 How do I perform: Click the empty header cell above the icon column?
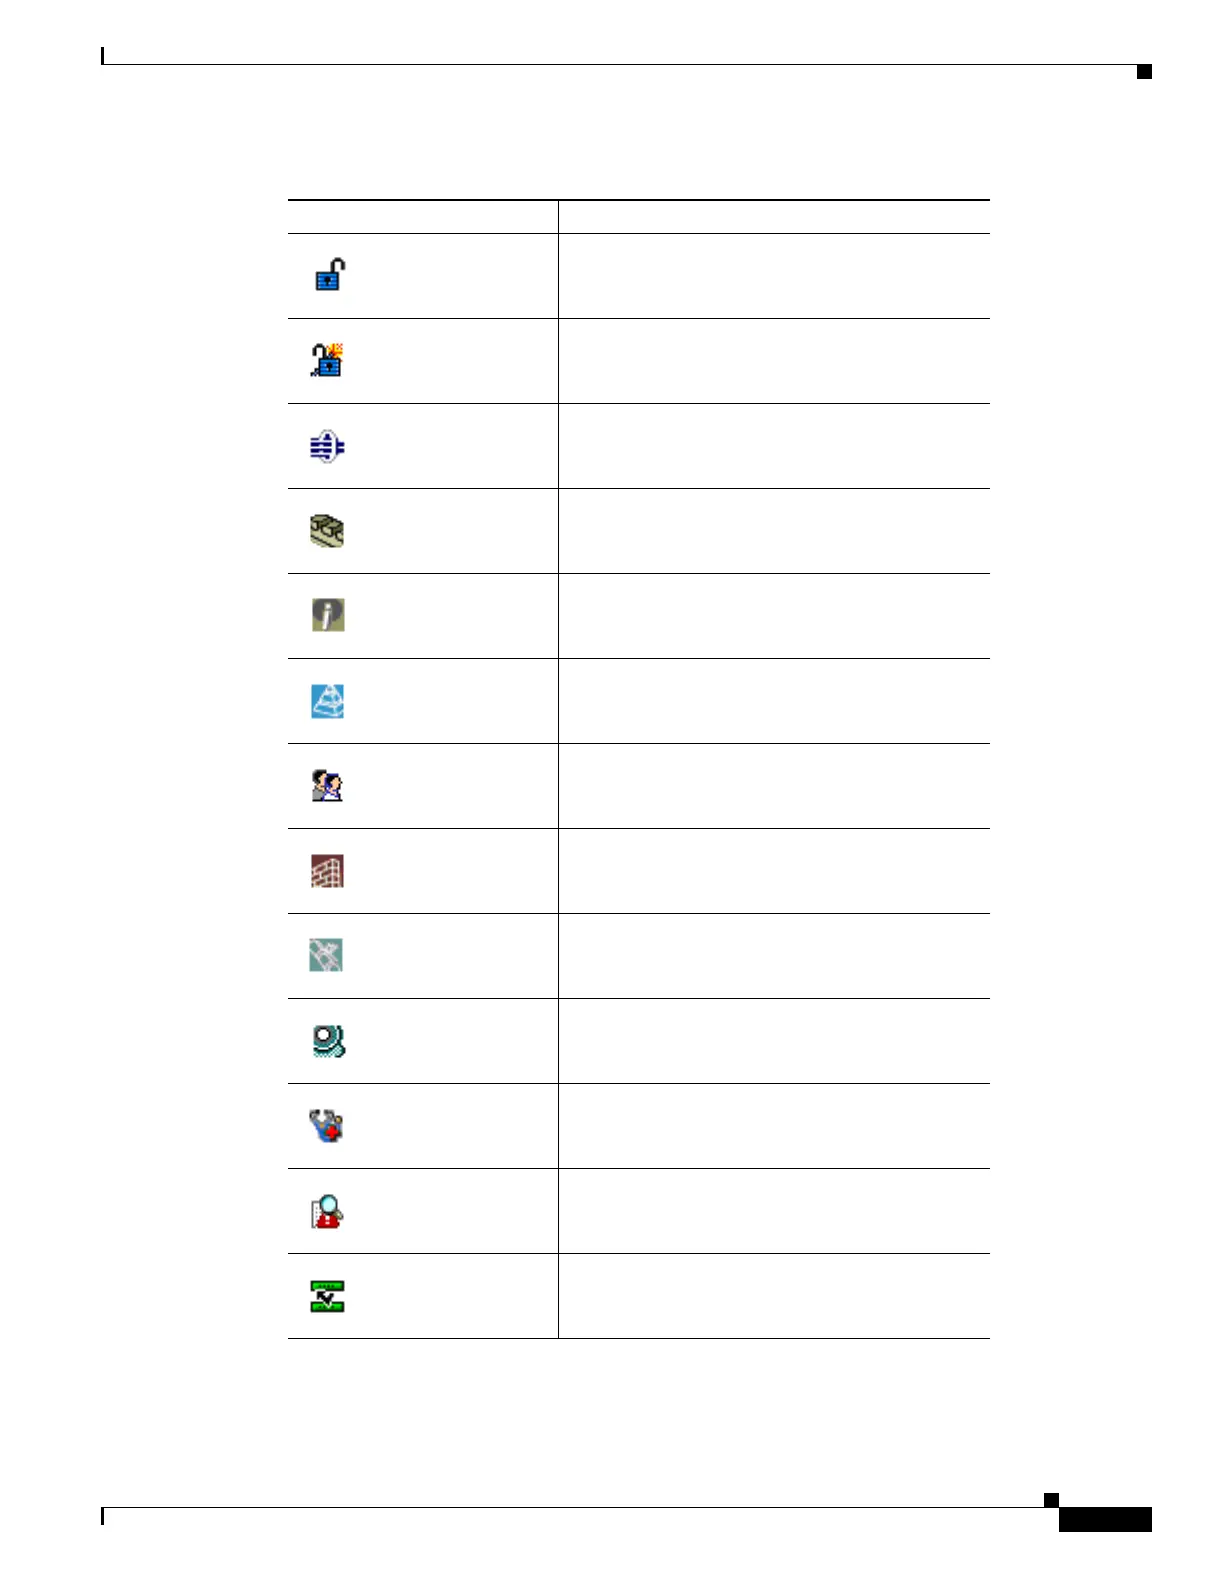click(423, 217)
